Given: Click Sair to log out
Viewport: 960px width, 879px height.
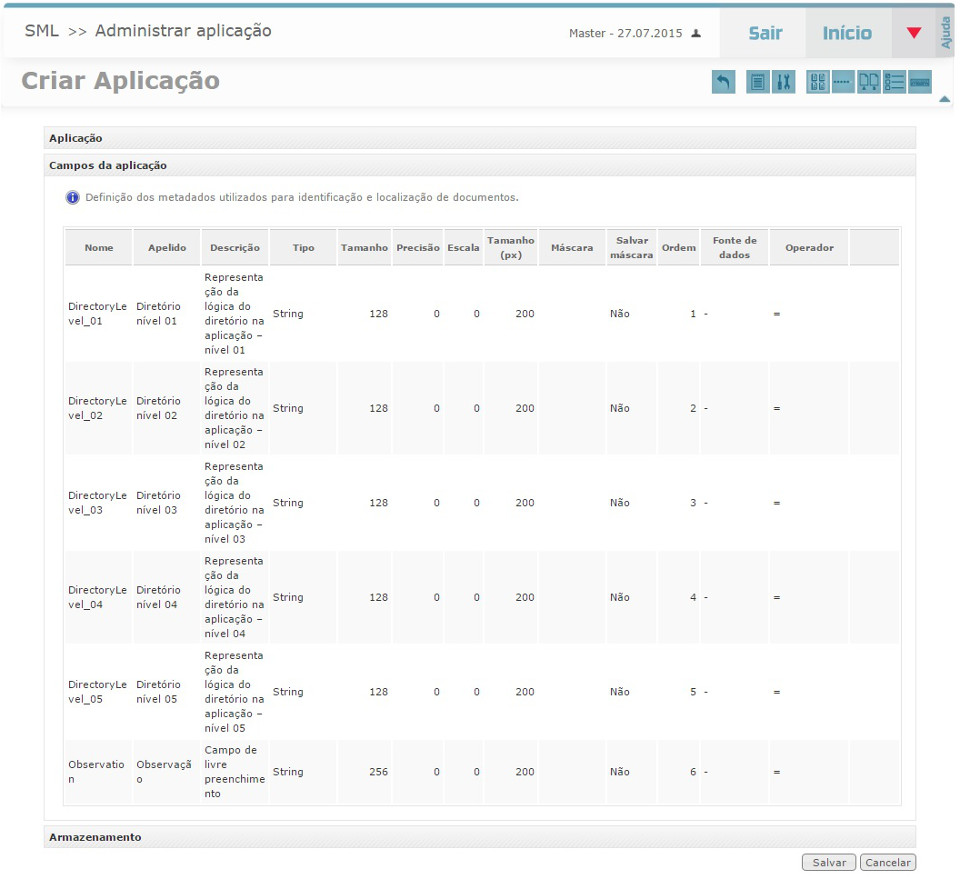Looking at the screenshot, I should (x=765, y=33).
